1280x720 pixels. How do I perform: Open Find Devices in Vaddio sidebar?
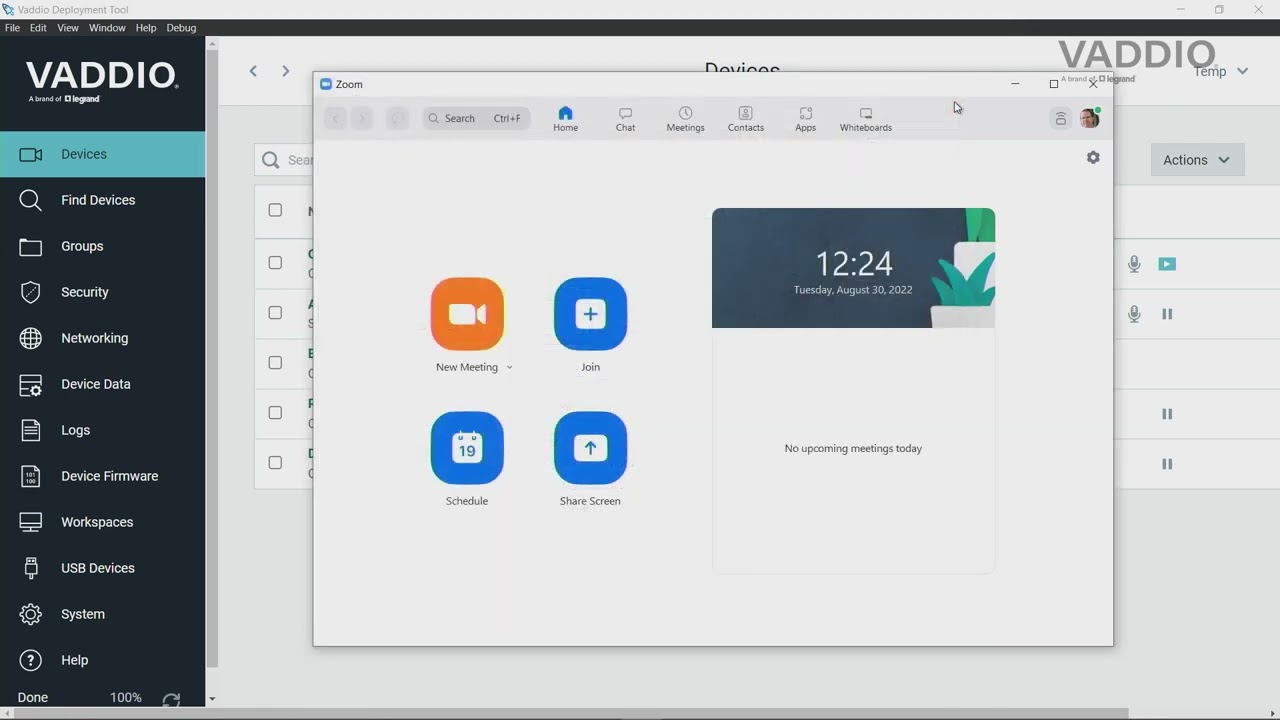tap(103, 200)
